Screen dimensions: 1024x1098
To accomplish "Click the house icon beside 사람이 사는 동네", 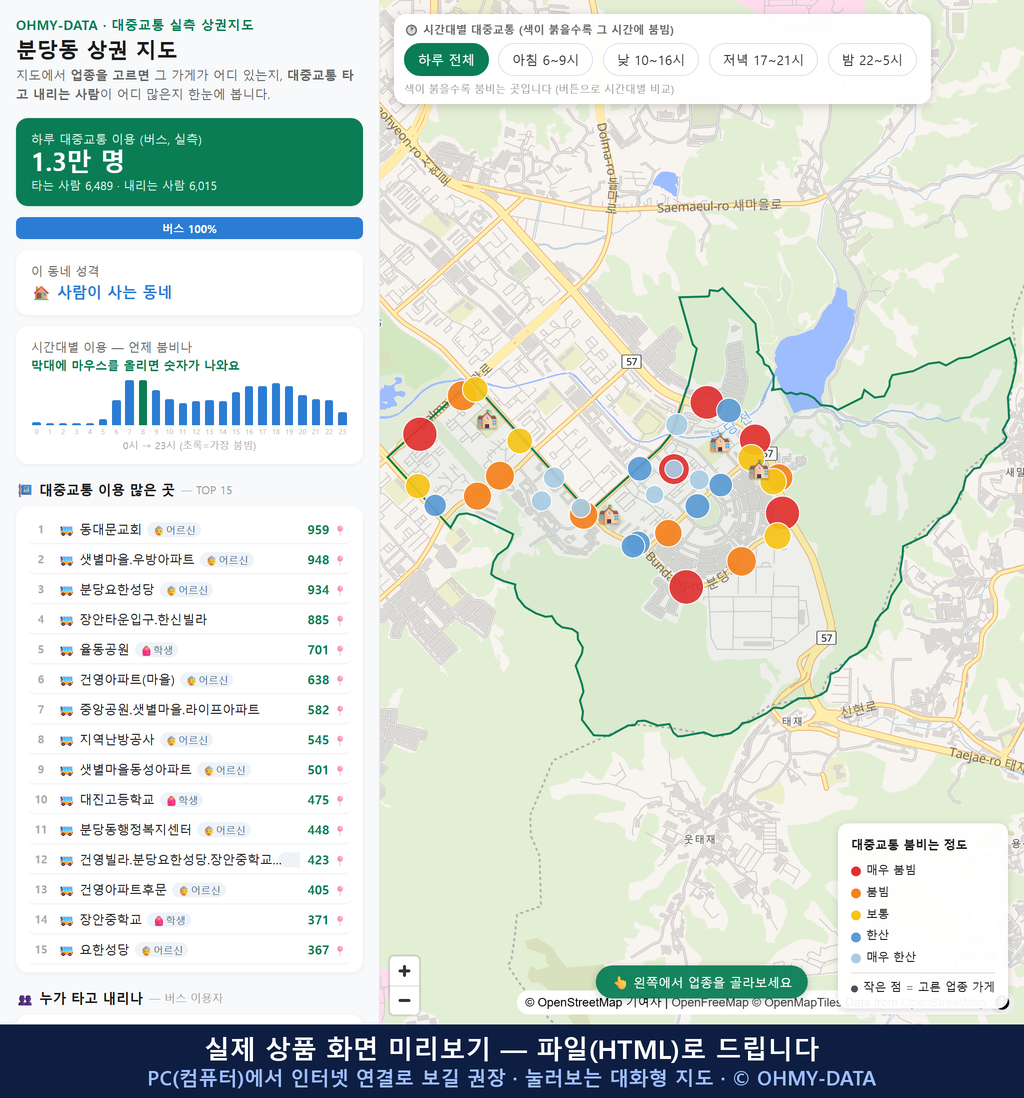I will tap(41, 293).
